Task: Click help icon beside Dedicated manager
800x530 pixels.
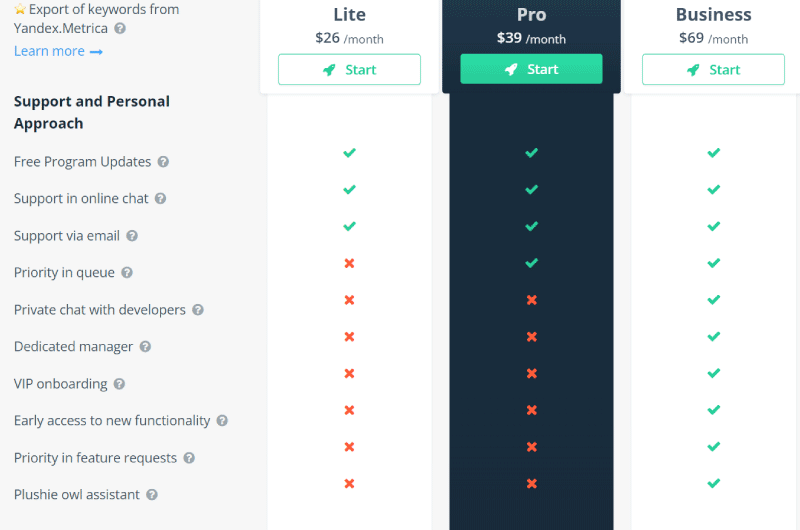Action: (x=145, y=347)
